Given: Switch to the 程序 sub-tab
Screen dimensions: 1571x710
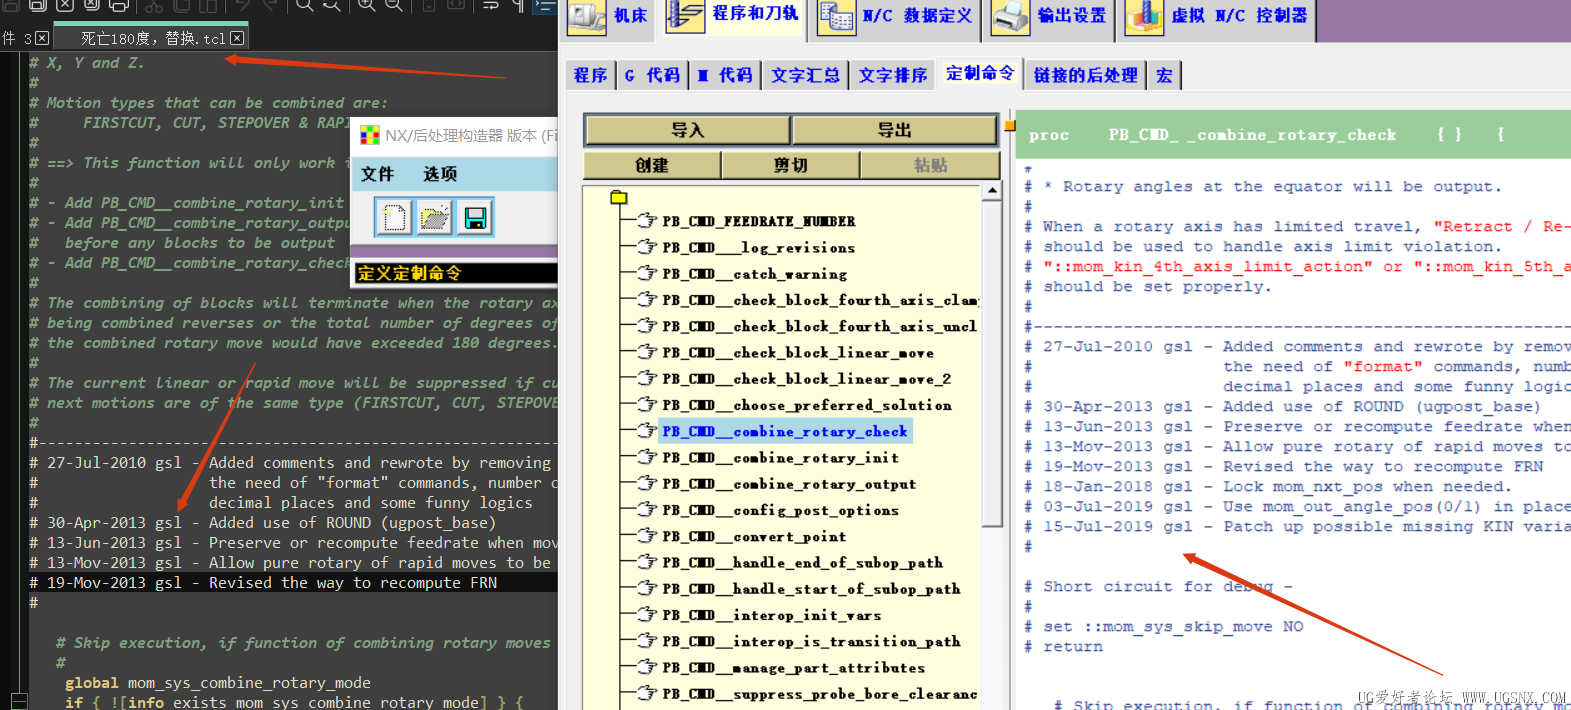Looking at the screenshot, I should coord(590,75).
